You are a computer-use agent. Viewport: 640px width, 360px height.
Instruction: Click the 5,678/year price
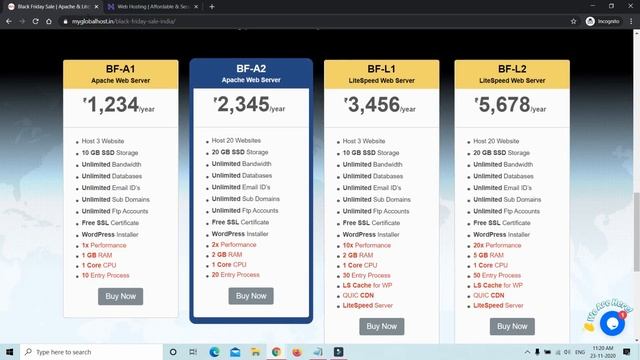511,105
